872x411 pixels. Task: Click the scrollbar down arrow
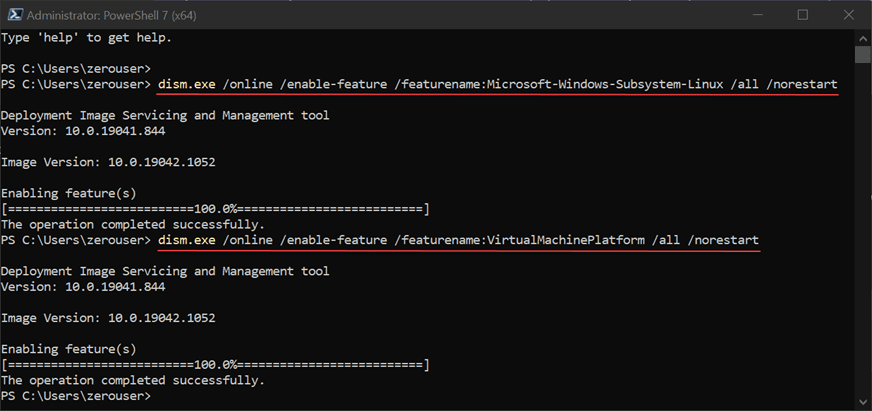862,402
